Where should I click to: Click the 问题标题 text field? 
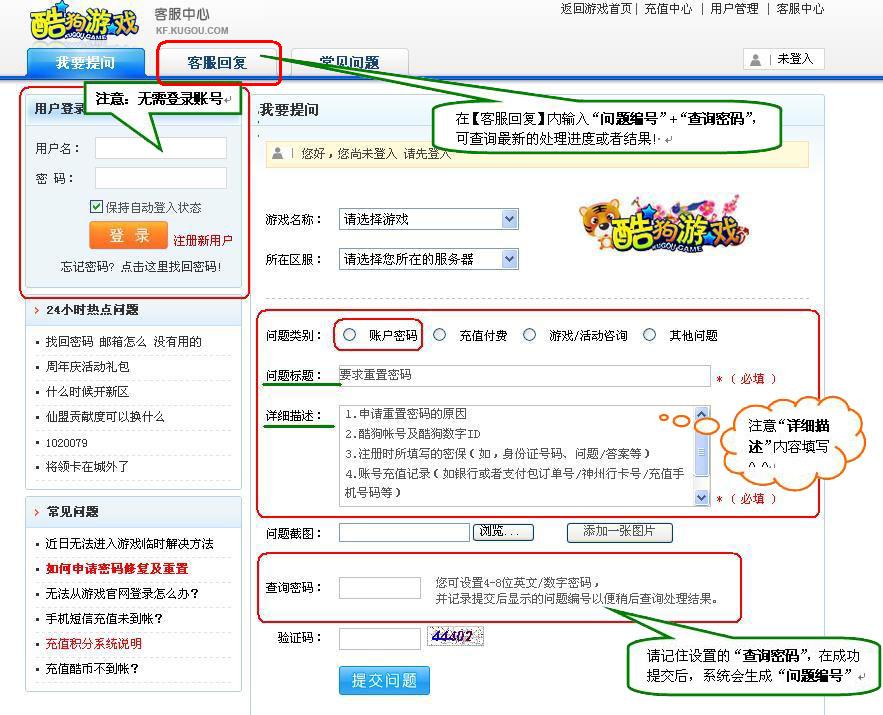coord(525,376)
